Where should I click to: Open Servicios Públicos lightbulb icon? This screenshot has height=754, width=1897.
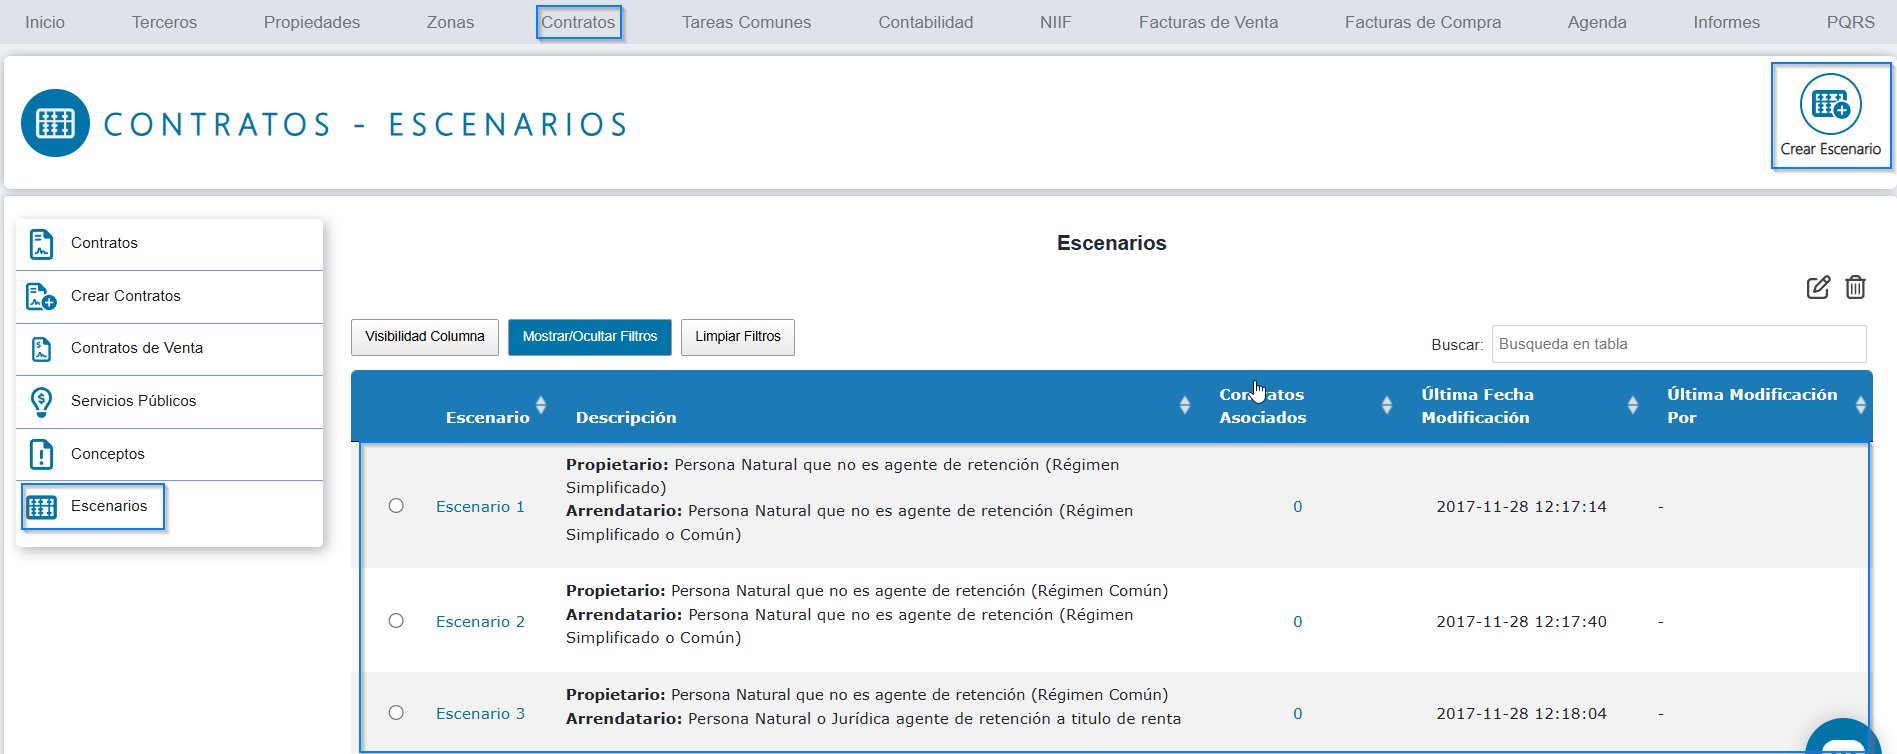tap(41, 402)
